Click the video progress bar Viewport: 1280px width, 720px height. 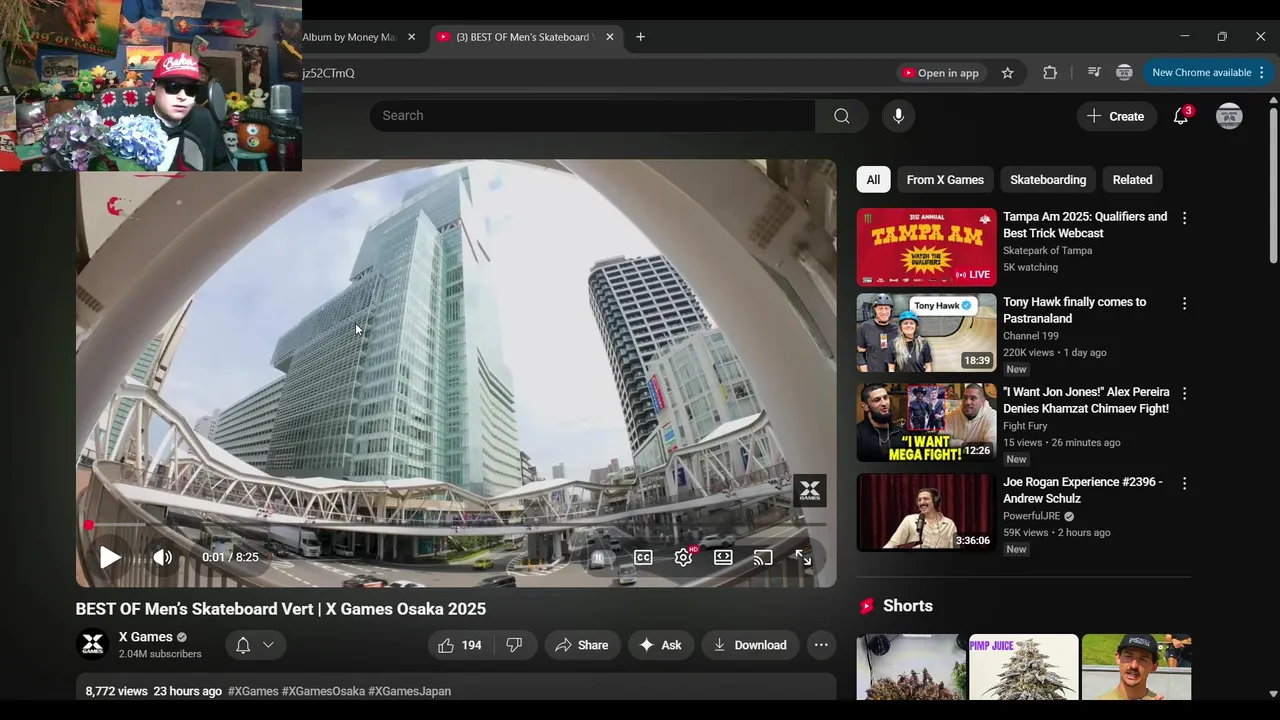click(456, 525)
